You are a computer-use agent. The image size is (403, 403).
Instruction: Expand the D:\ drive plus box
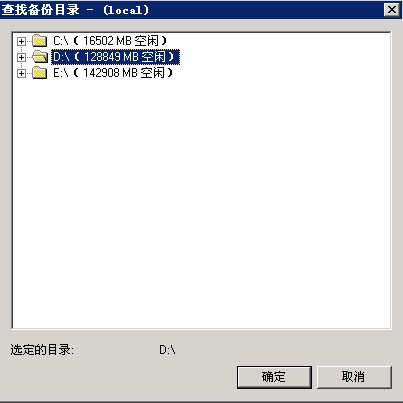point(21,57)
